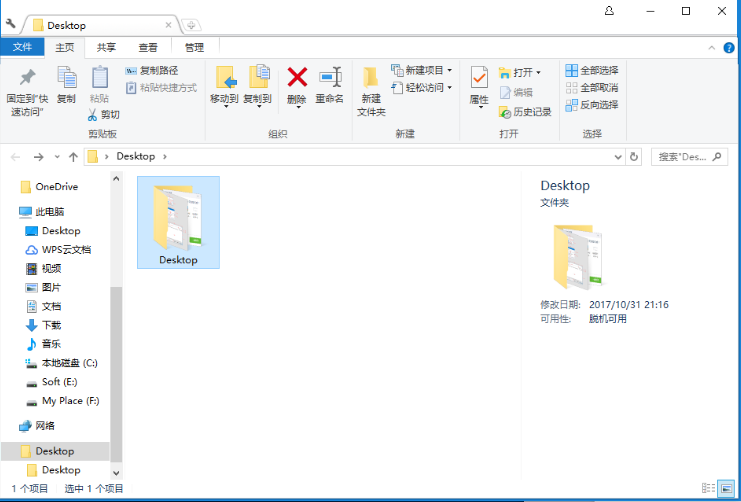The image size is (741, 502).
Task: Open 属性 properties
Action: (x=479, y=87)
